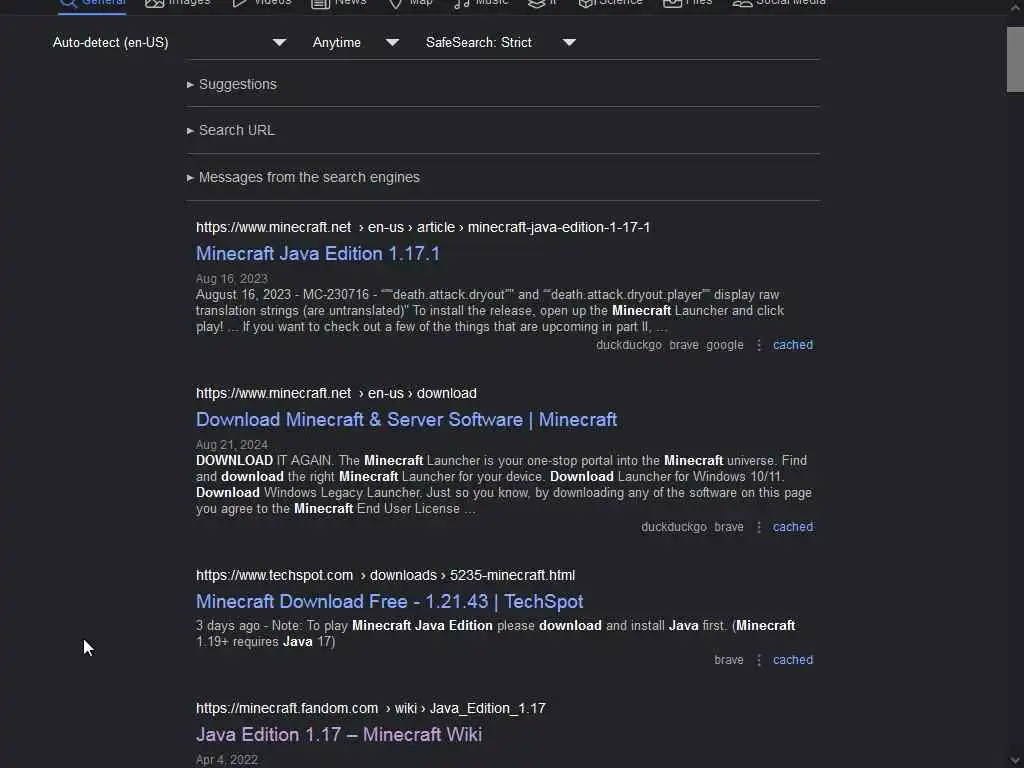Expand the Search URL section
This screenshot has height=768, width=1024.
(x=231, y=130)
